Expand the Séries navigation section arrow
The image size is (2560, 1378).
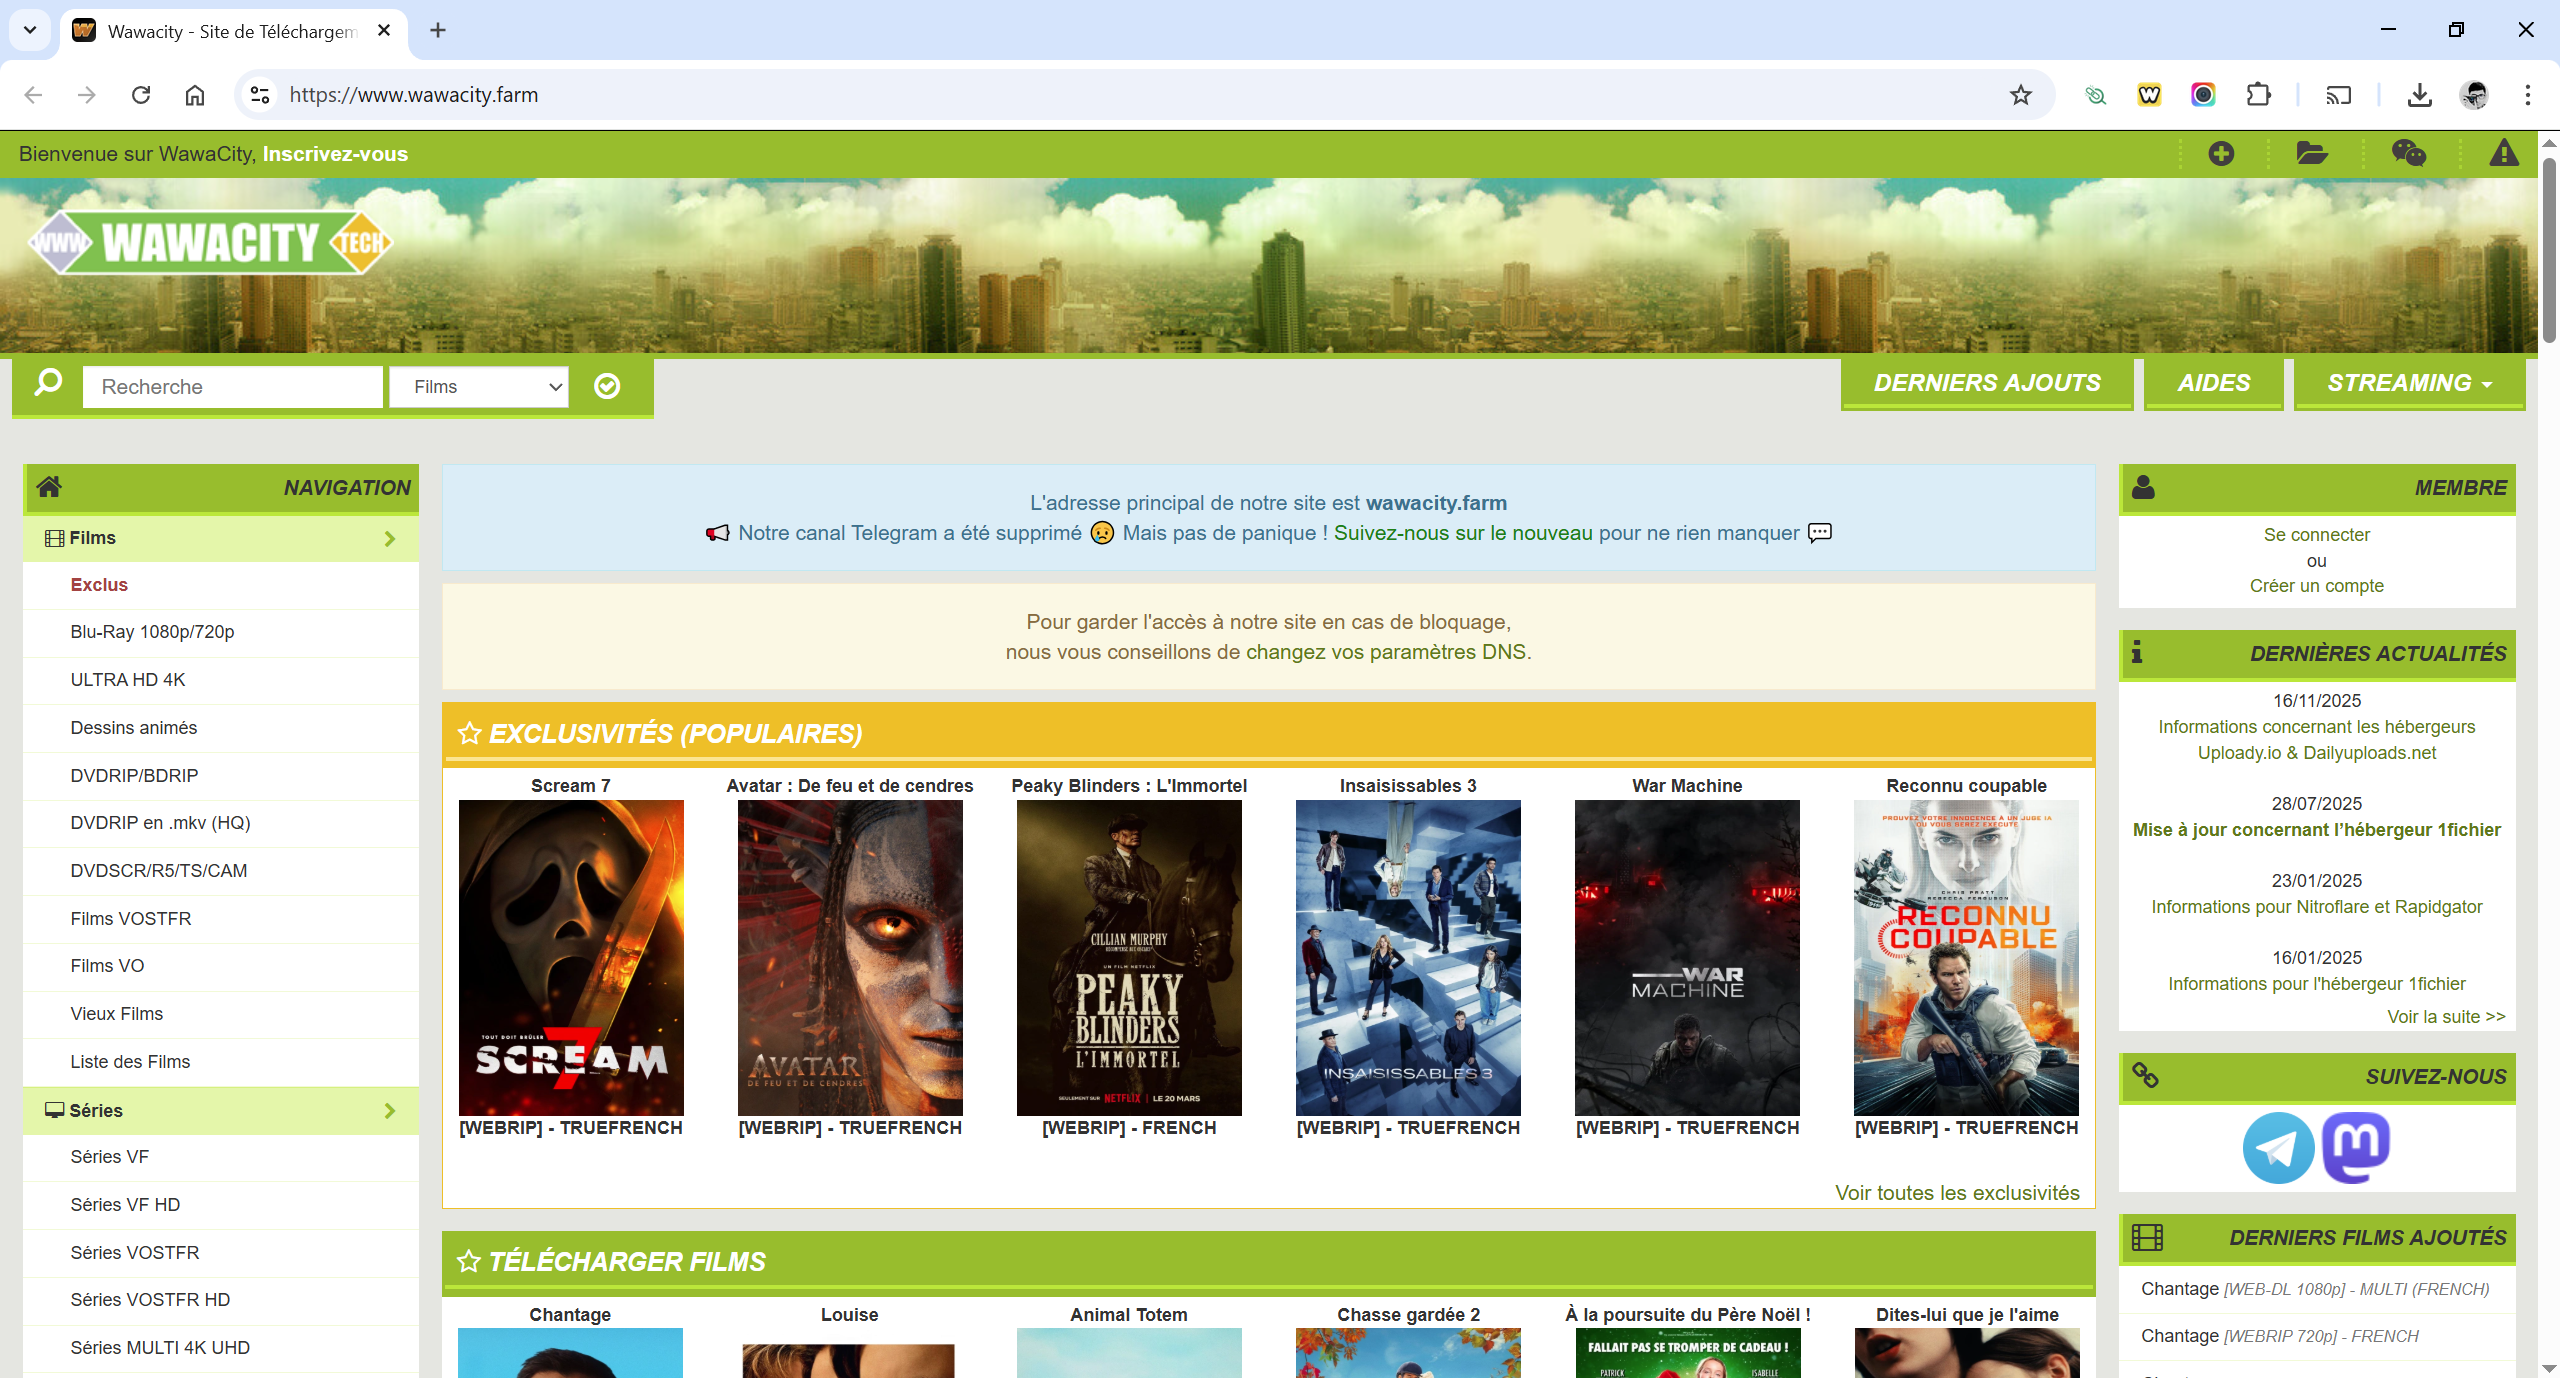(390, 1111)
